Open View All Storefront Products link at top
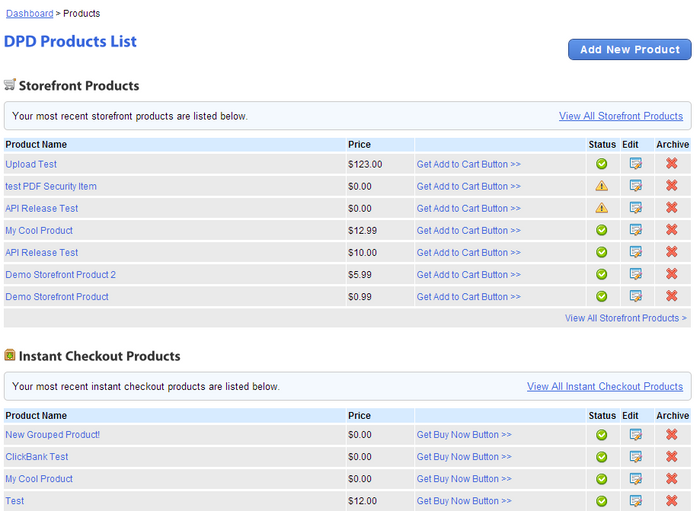The image size is (700, 511). 621,116
